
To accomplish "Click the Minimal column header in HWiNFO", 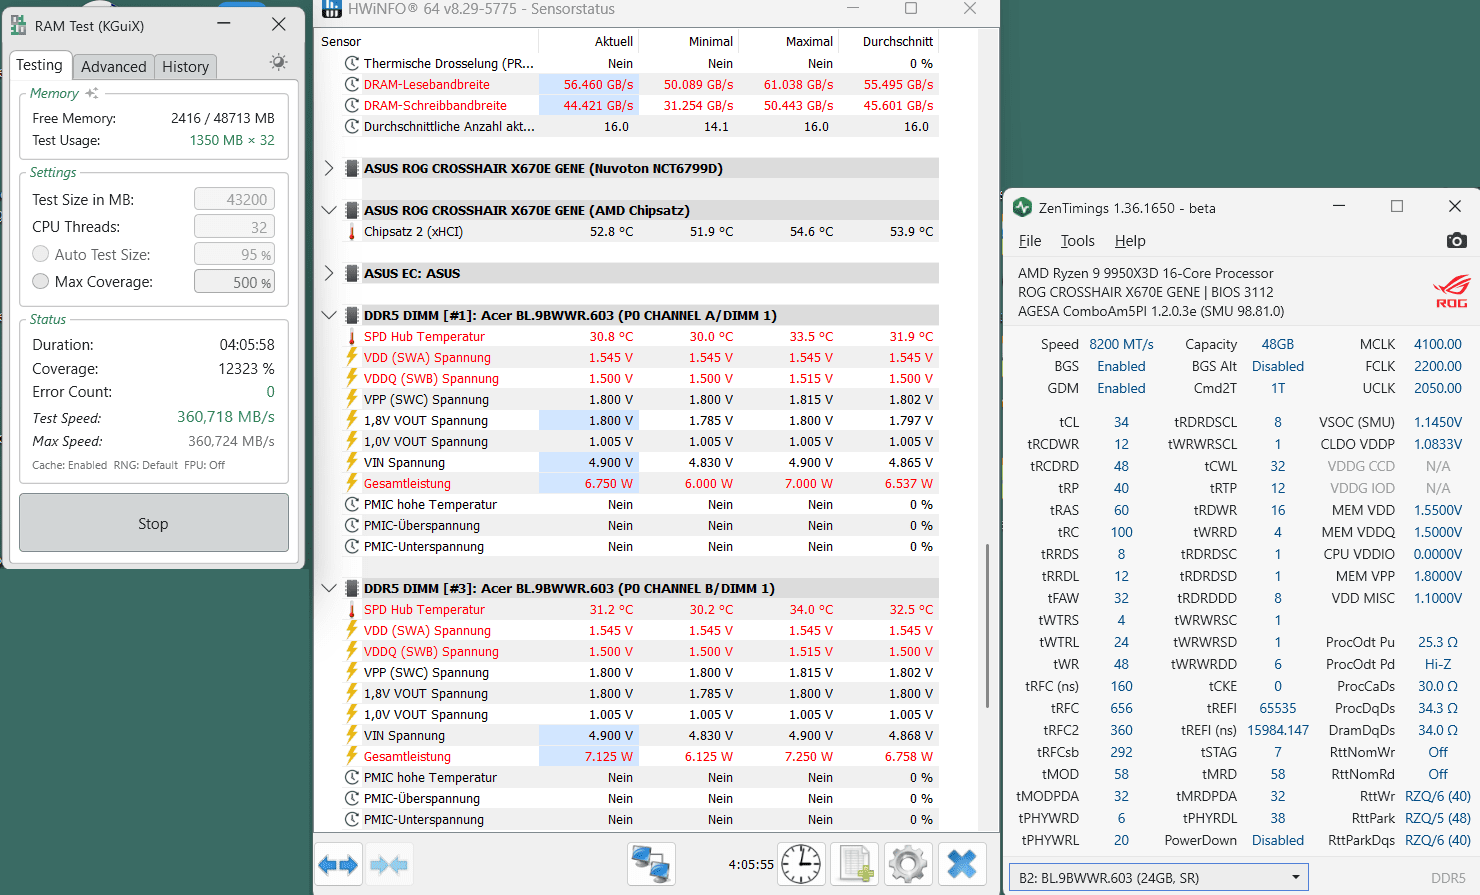I will pyautogui.click(x=689, y=41).
